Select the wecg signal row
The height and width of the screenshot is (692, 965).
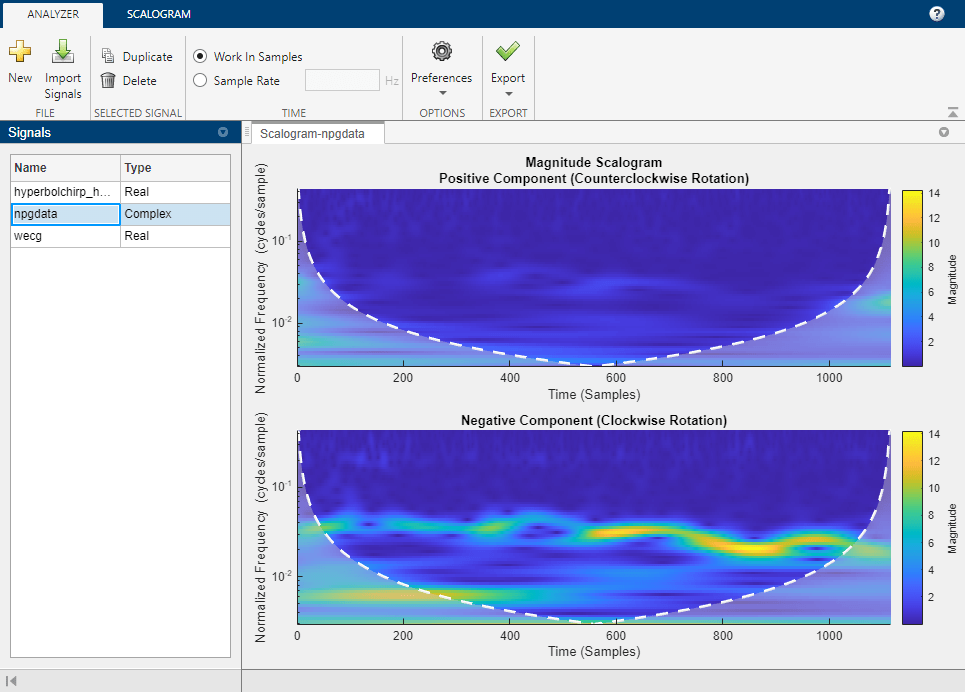coord(65,236)
